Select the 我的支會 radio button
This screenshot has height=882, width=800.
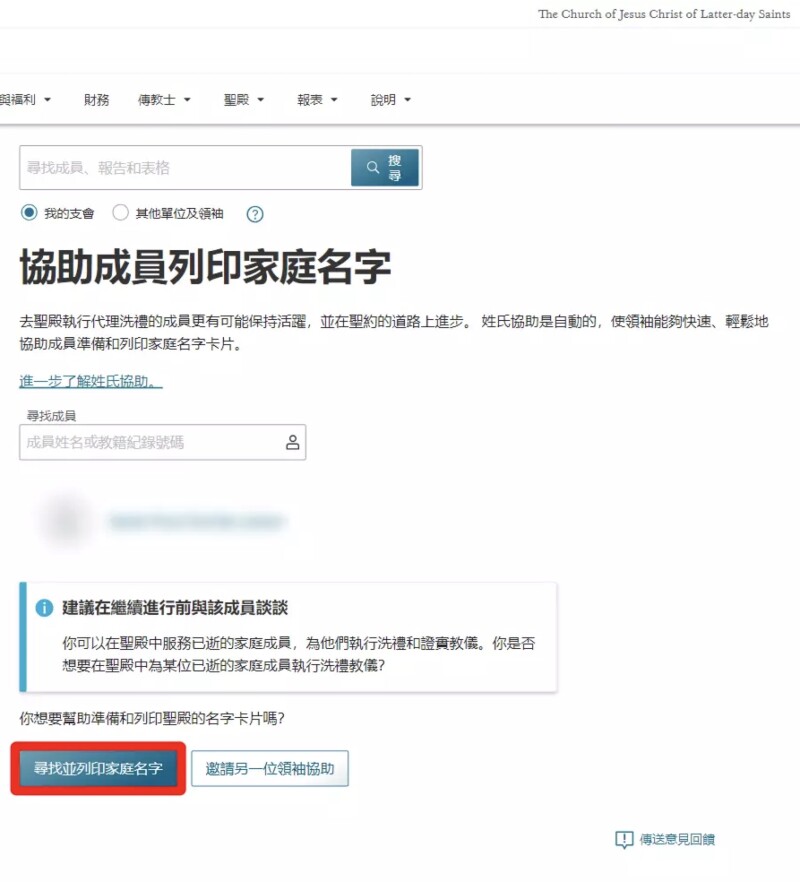pos(29,213)
